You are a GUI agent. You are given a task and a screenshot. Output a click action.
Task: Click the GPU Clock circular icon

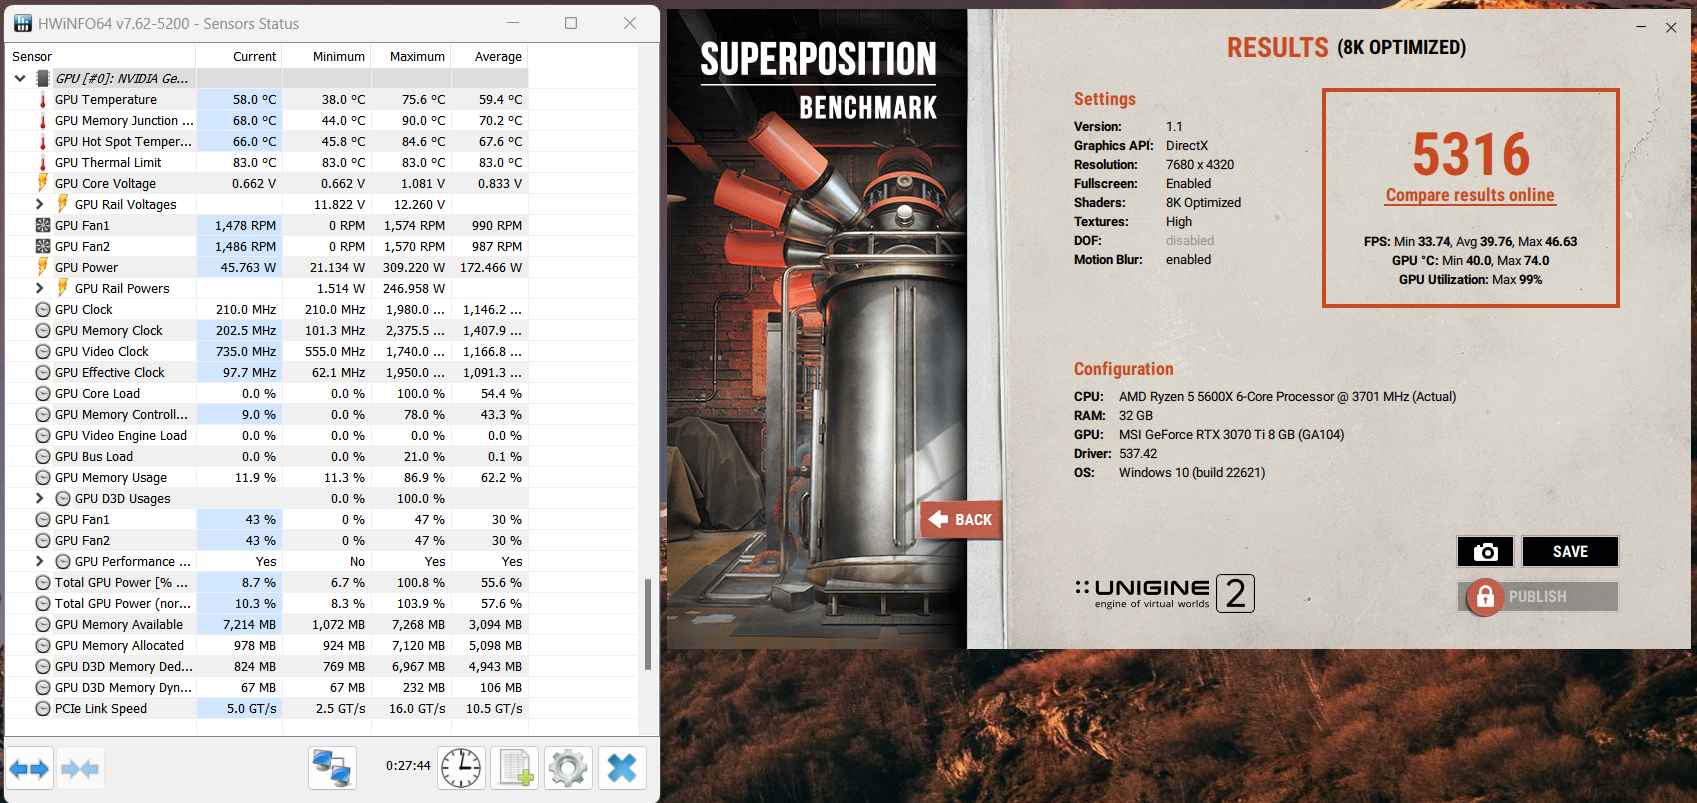pyautogui.click(x=42, y=309)
